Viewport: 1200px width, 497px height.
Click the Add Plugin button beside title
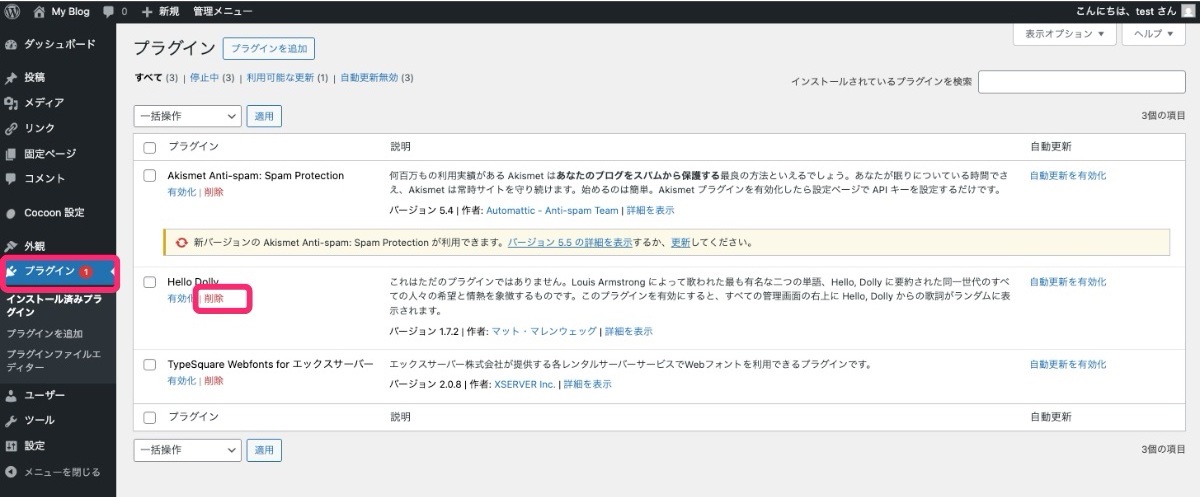269,48
